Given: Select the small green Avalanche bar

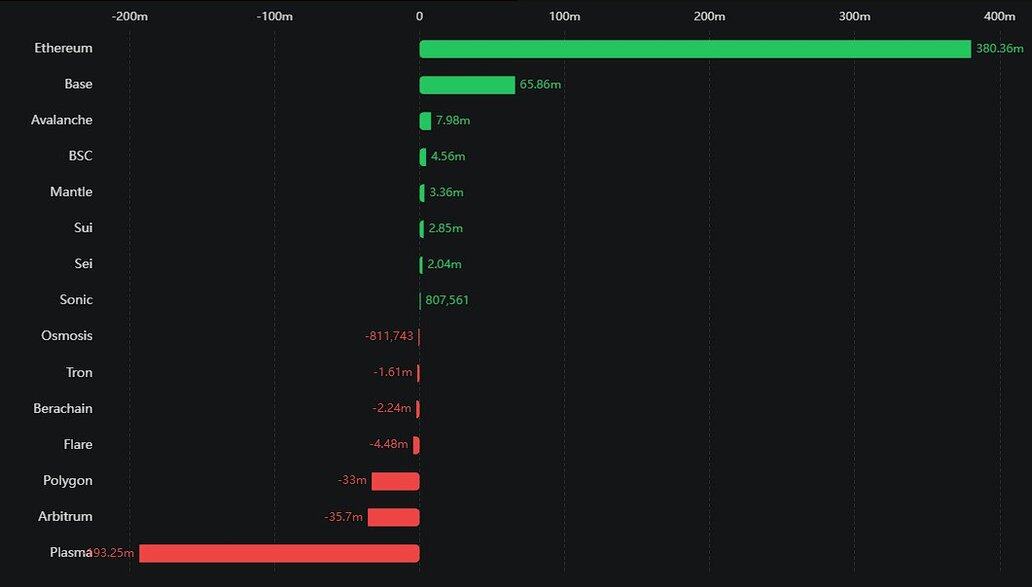Looking at the screenshot, I should [x=426, y=121].
